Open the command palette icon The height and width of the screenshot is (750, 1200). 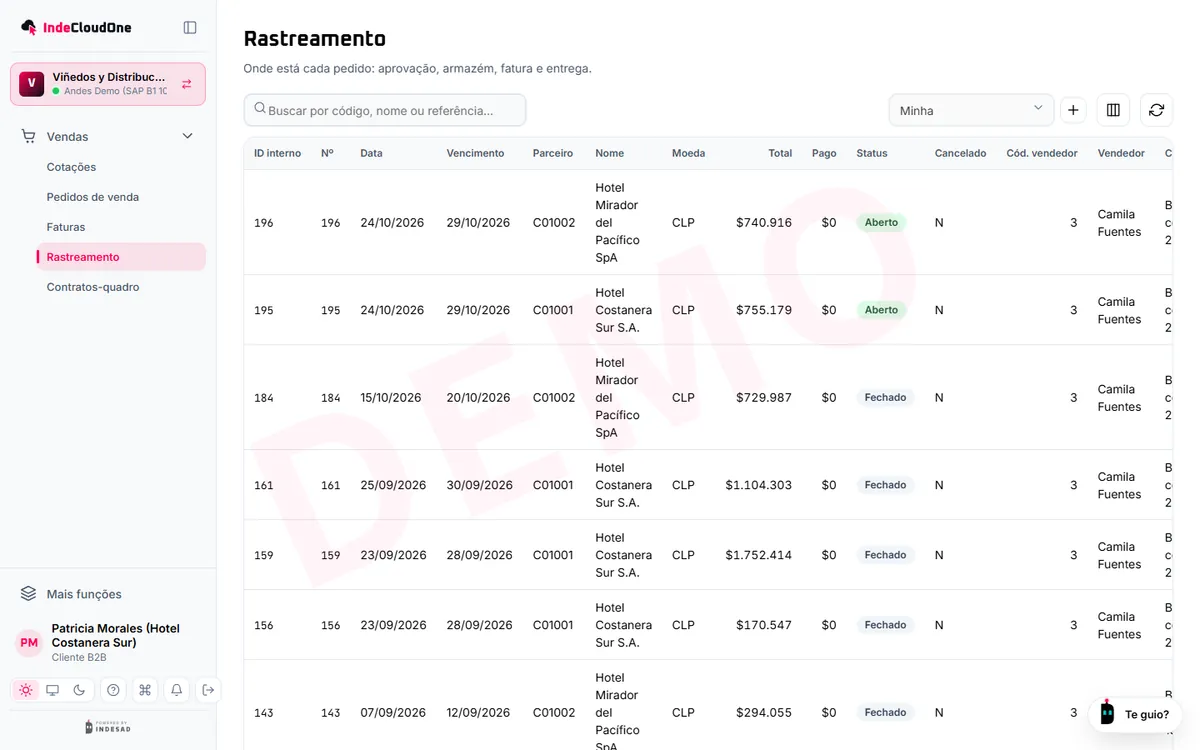pyautogui.click(x=145, y=690)
